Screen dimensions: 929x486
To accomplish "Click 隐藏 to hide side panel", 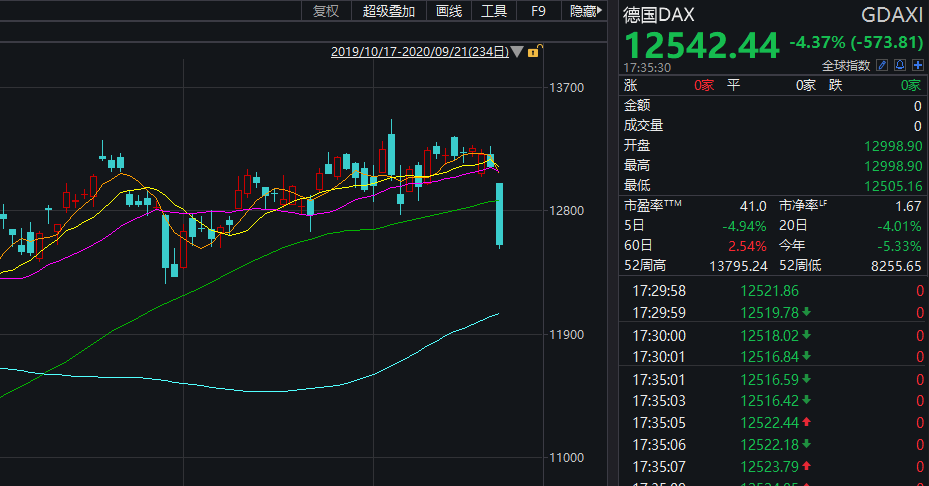I will [x=584, y=11].
